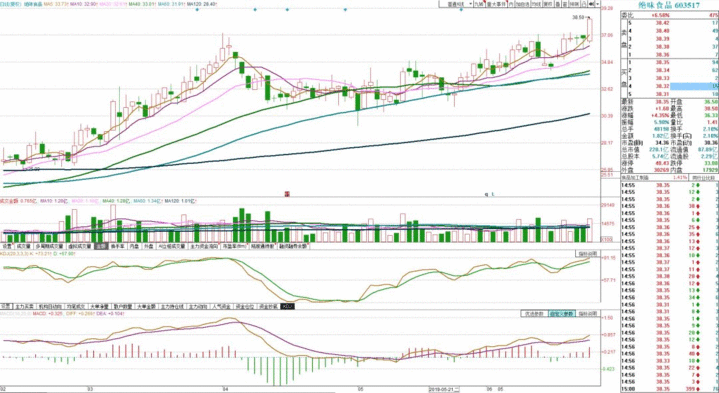719x393 pixels.
Task: Toggle the 优选参数 button in MACD panel
Action: click(x=534, y=314)
